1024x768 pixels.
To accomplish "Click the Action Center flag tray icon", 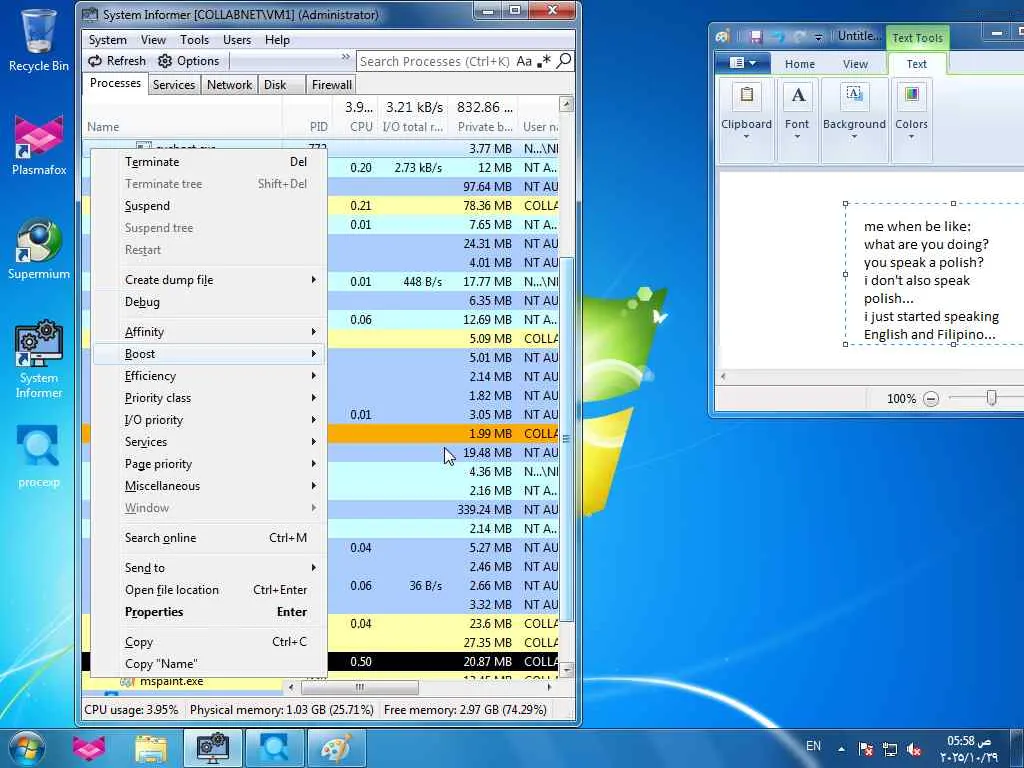I will pyautogui.click(x=866, y=749).
